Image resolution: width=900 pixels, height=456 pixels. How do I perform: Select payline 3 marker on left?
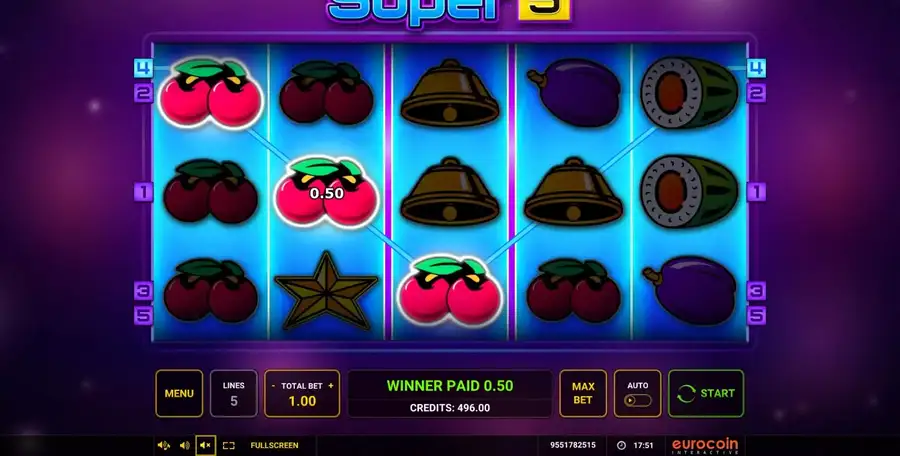coord(143,291)
